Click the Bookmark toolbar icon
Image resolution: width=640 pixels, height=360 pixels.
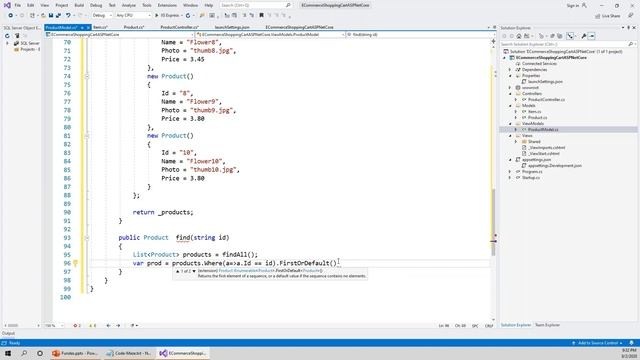click(x=261, y=16)
